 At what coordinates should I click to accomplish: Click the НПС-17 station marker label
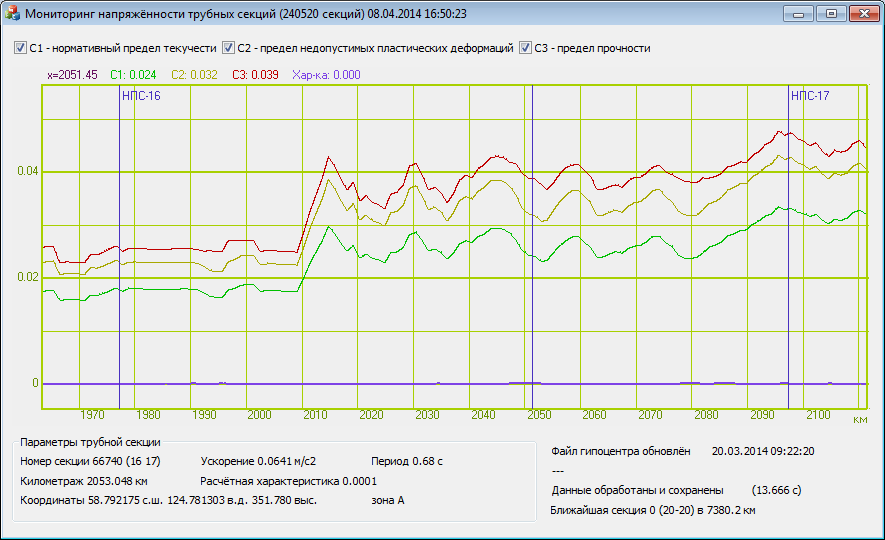point(810,96)
